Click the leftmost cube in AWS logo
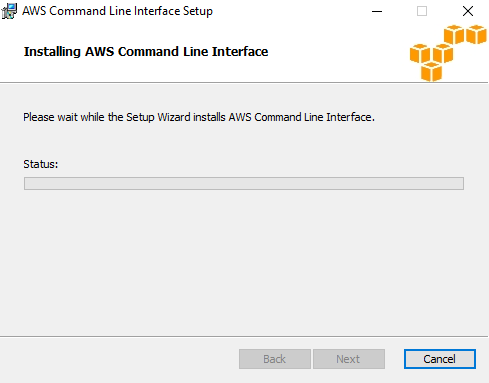489x383 pixels. point(420,53)
